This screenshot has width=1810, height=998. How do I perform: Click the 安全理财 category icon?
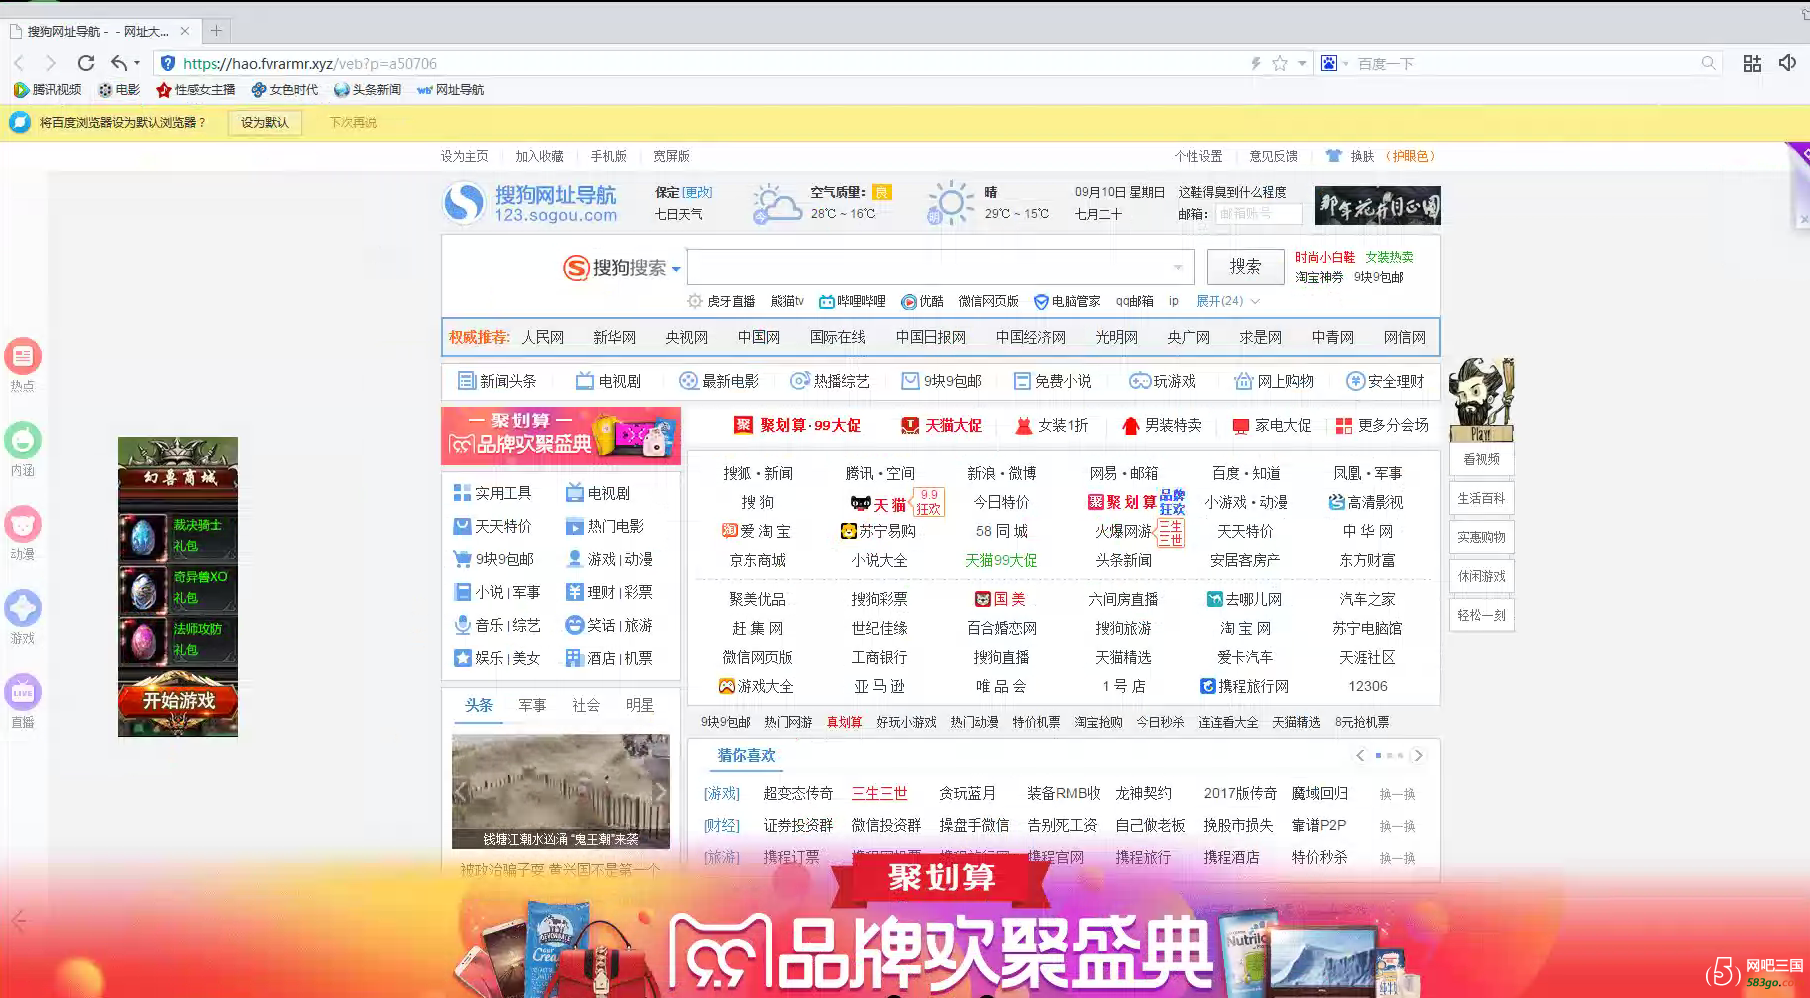tap(1355, 381)
